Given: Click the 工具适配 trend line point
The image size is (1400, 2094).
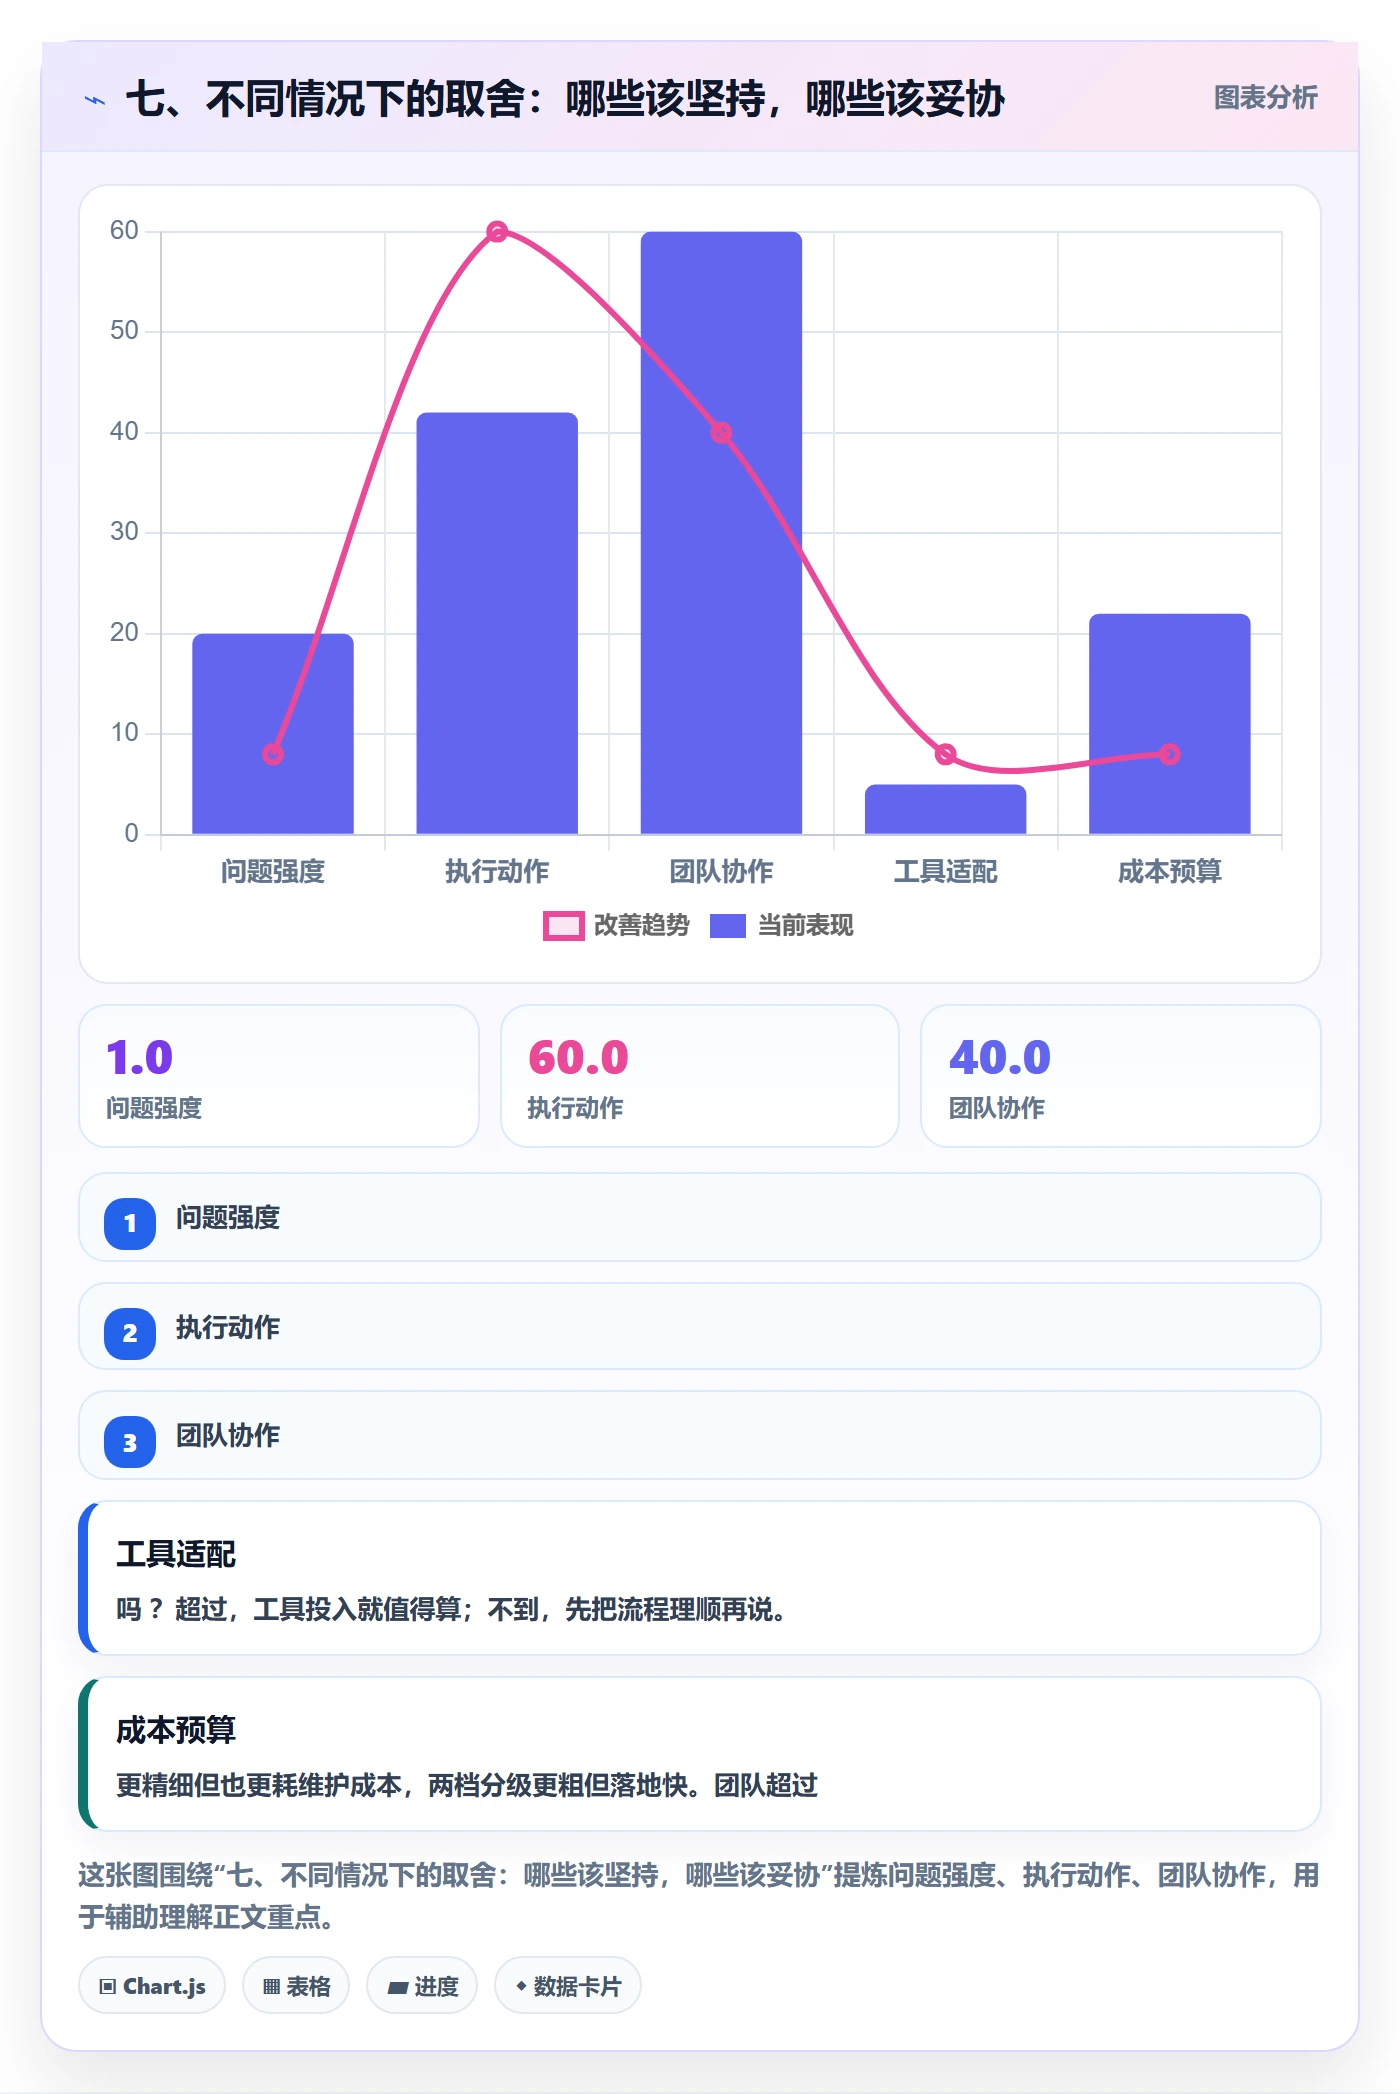Looking at the screenshot, I should coord(945,754).
